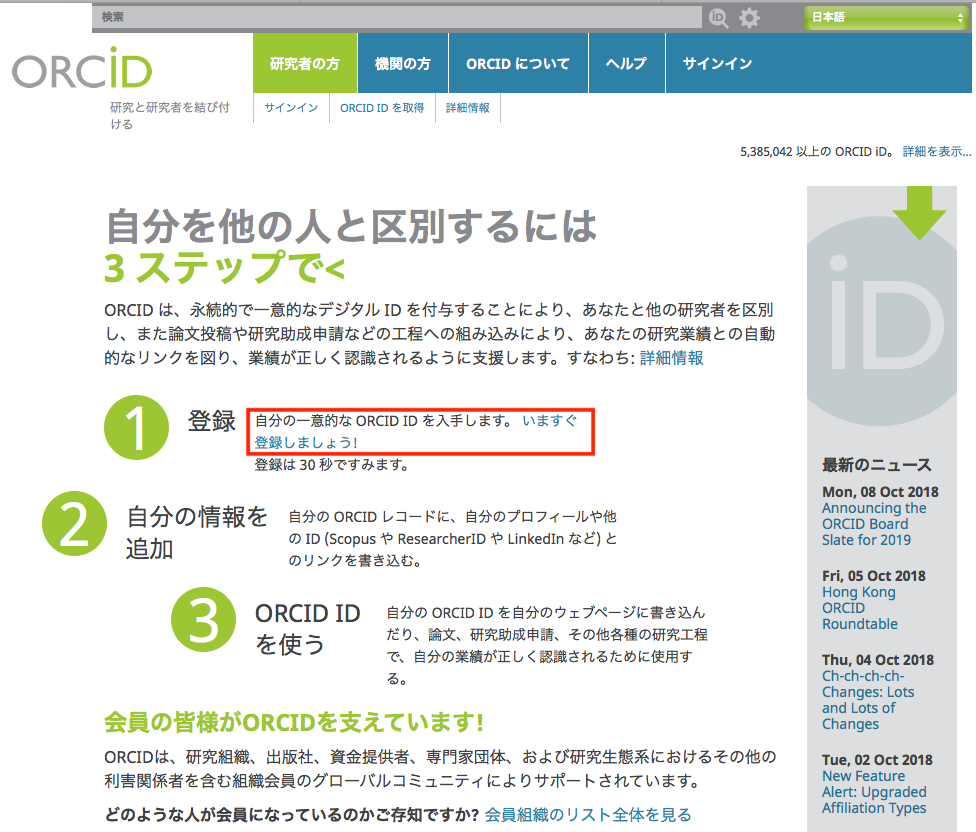This screenshot has height=832, width=976.
Task: Click the Thu, 04 Oct 2018 news date
Action: (878, 660)
